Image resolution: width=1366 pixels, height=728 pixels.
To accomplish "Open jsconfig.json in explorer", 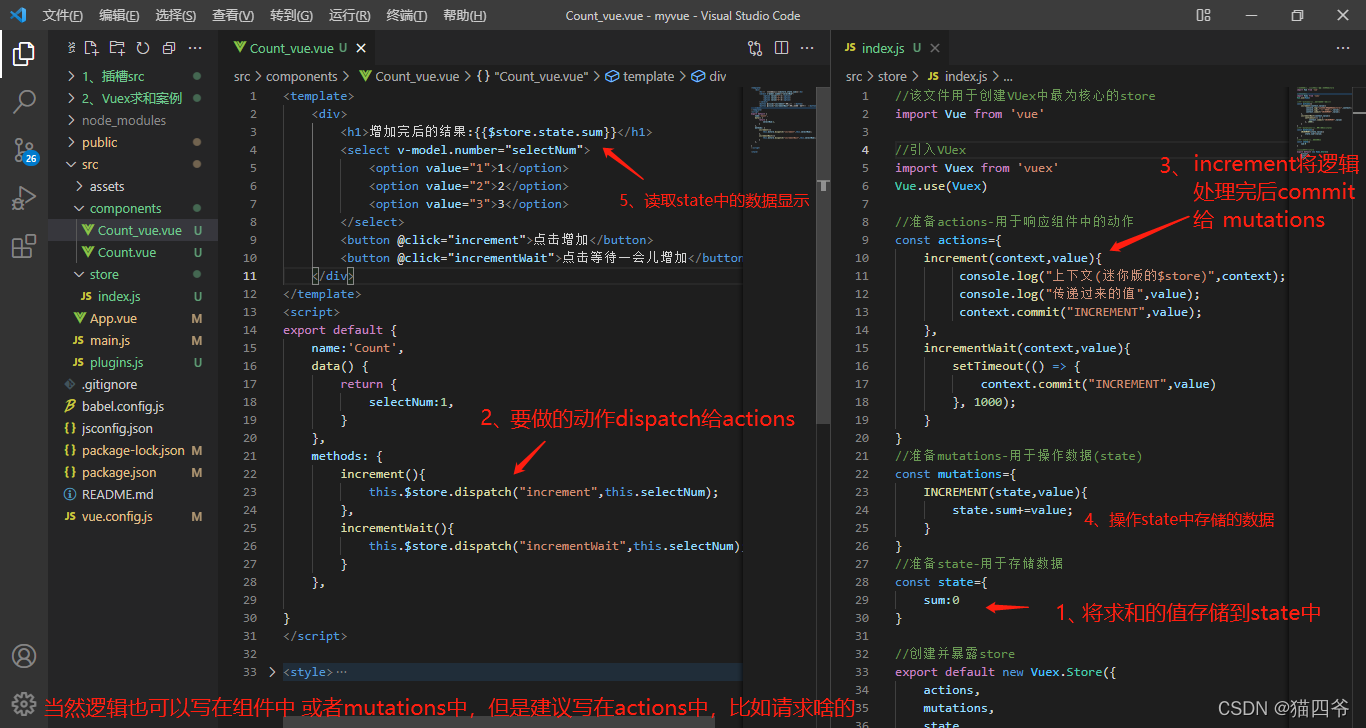I will pyautogui.click(x=133, y=428).
